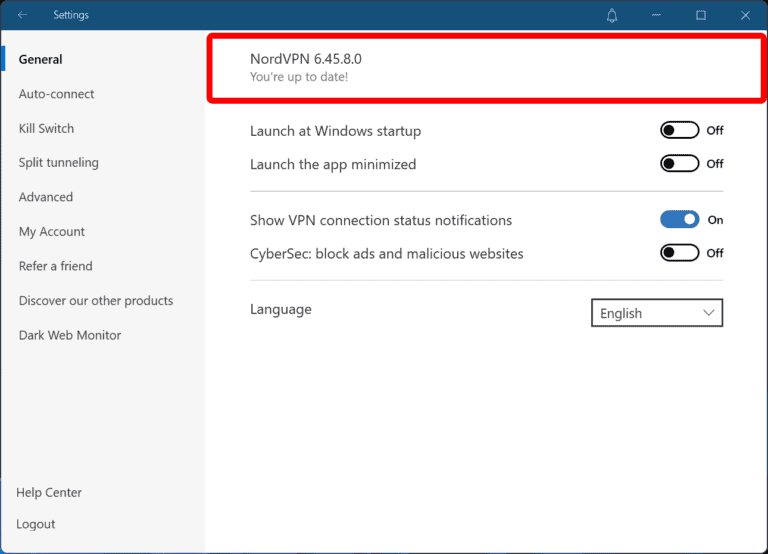
Task: Select the General settings tab
Action: (x=41, y=59)
